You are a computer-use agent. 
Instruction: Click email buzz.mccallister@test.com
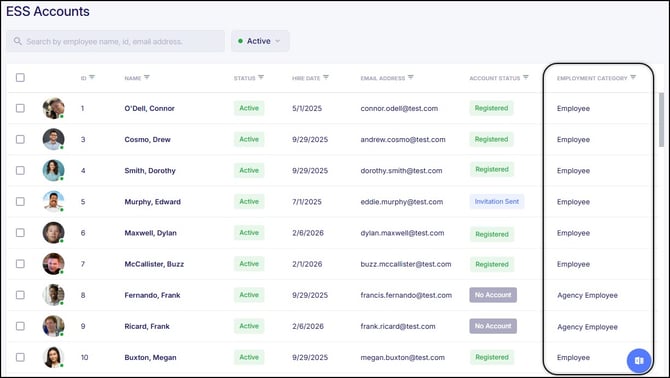tap(406, 264)
